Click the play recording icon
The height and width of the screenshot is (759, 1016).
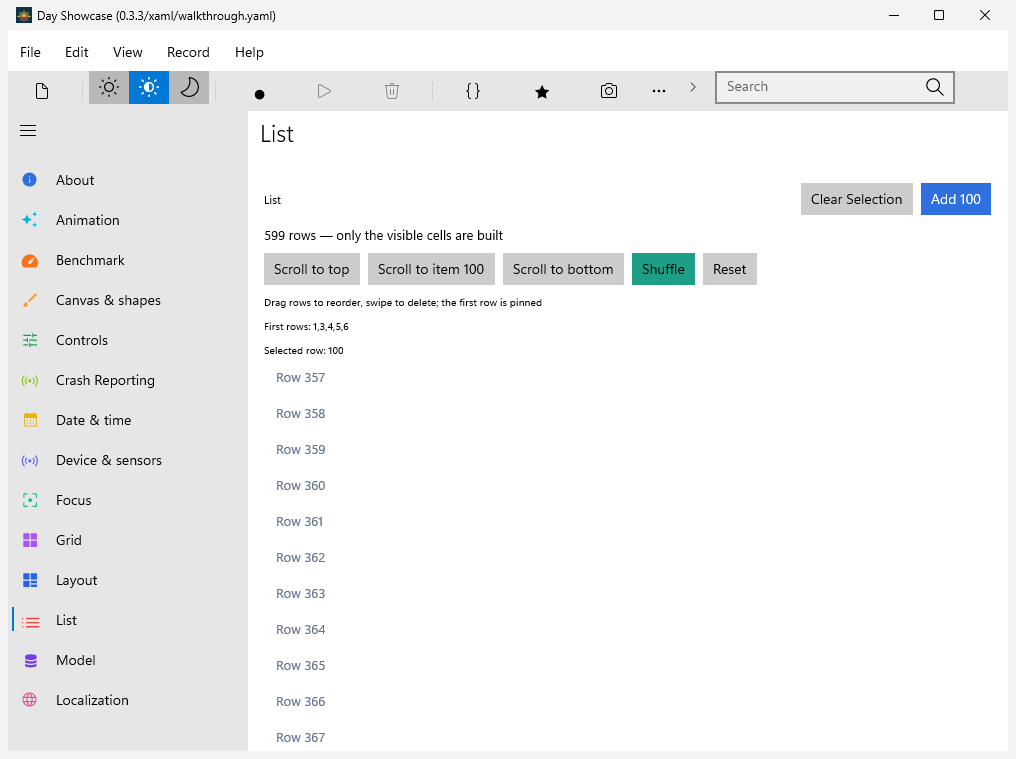[x=325, y=91]
